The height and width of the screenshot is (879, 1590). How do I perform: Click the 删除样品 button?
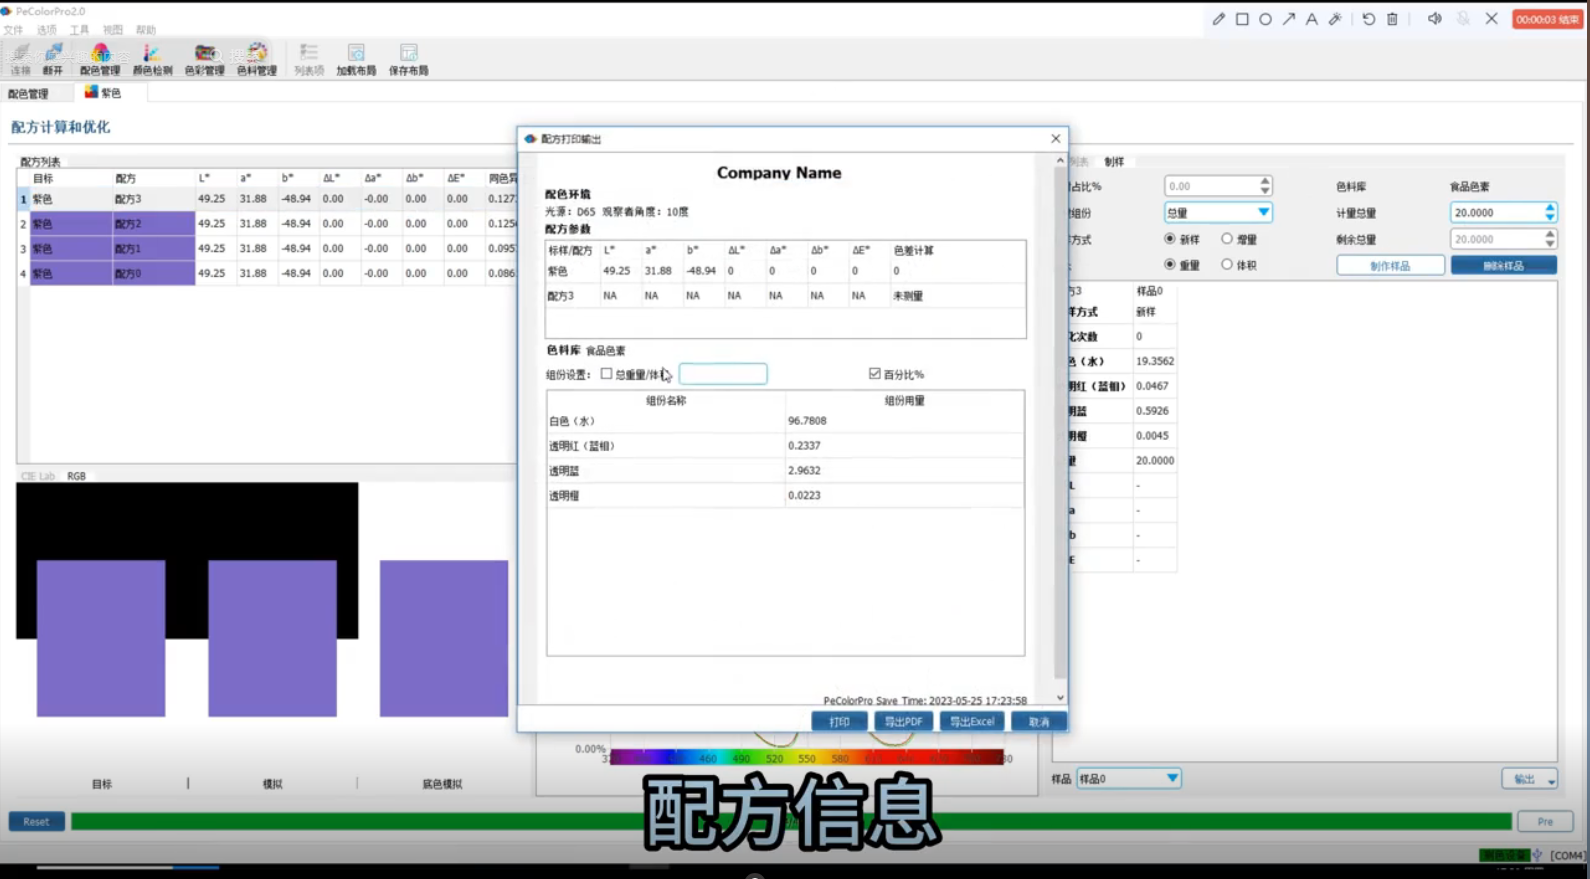click(x=1503, y=266)
